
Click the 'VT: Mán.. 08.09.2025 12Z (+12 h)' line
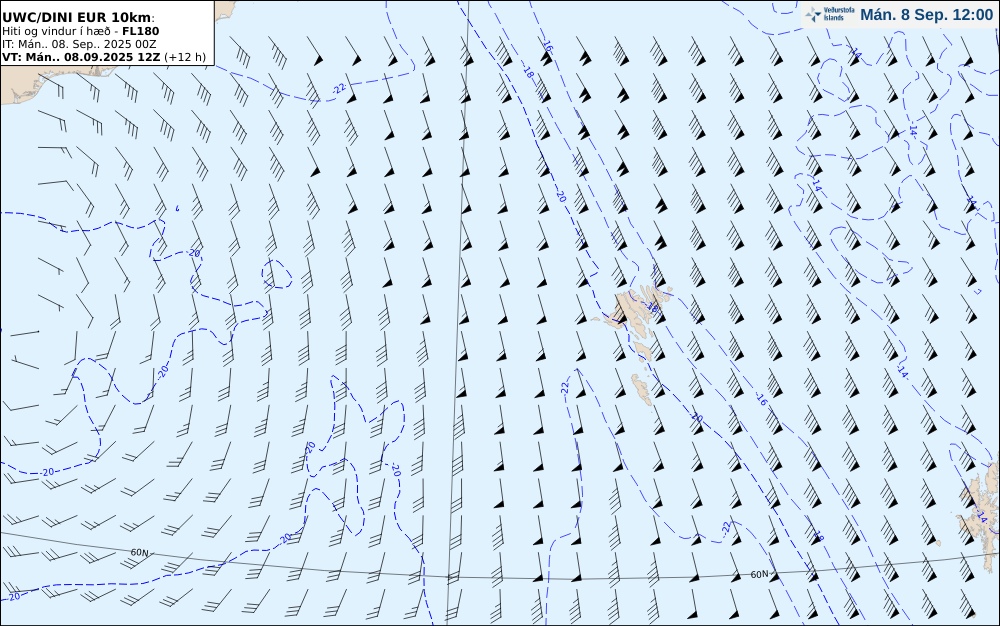[104, 57]
